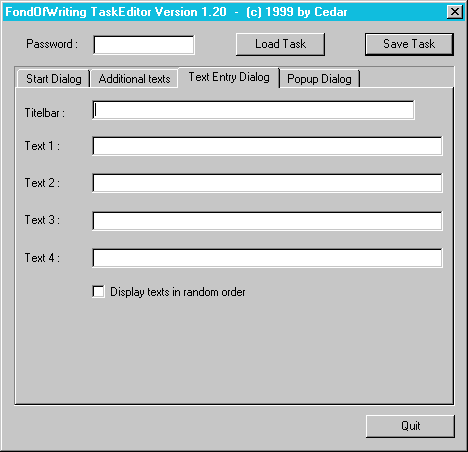Screen dimensions: 468x452
Task: Focus the Password input field
Action: point(144,45)
